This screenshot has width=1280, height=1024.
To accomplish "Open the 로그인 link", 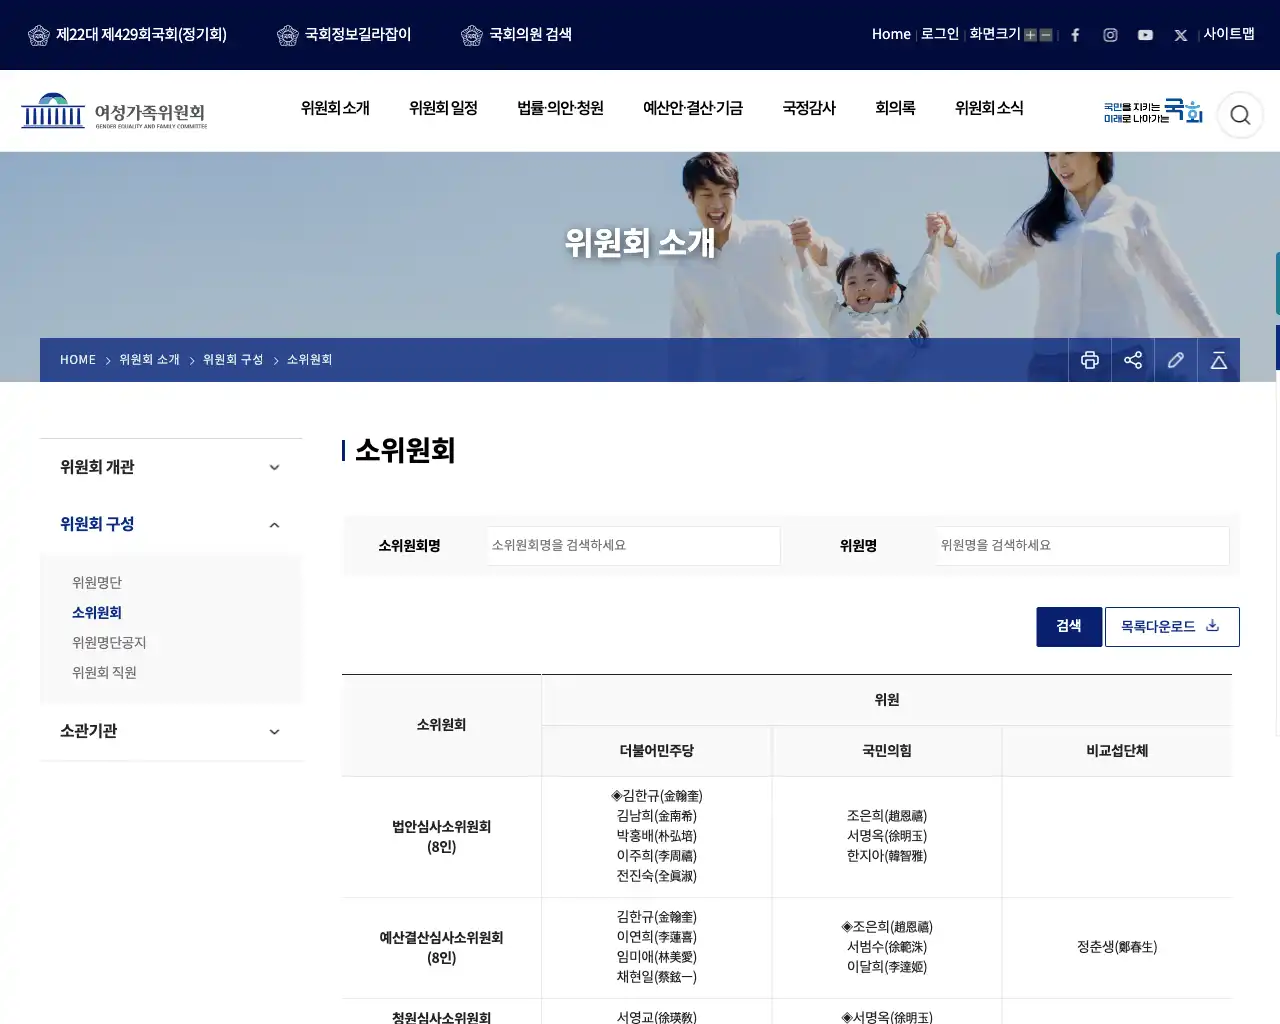I will point(939,34).
